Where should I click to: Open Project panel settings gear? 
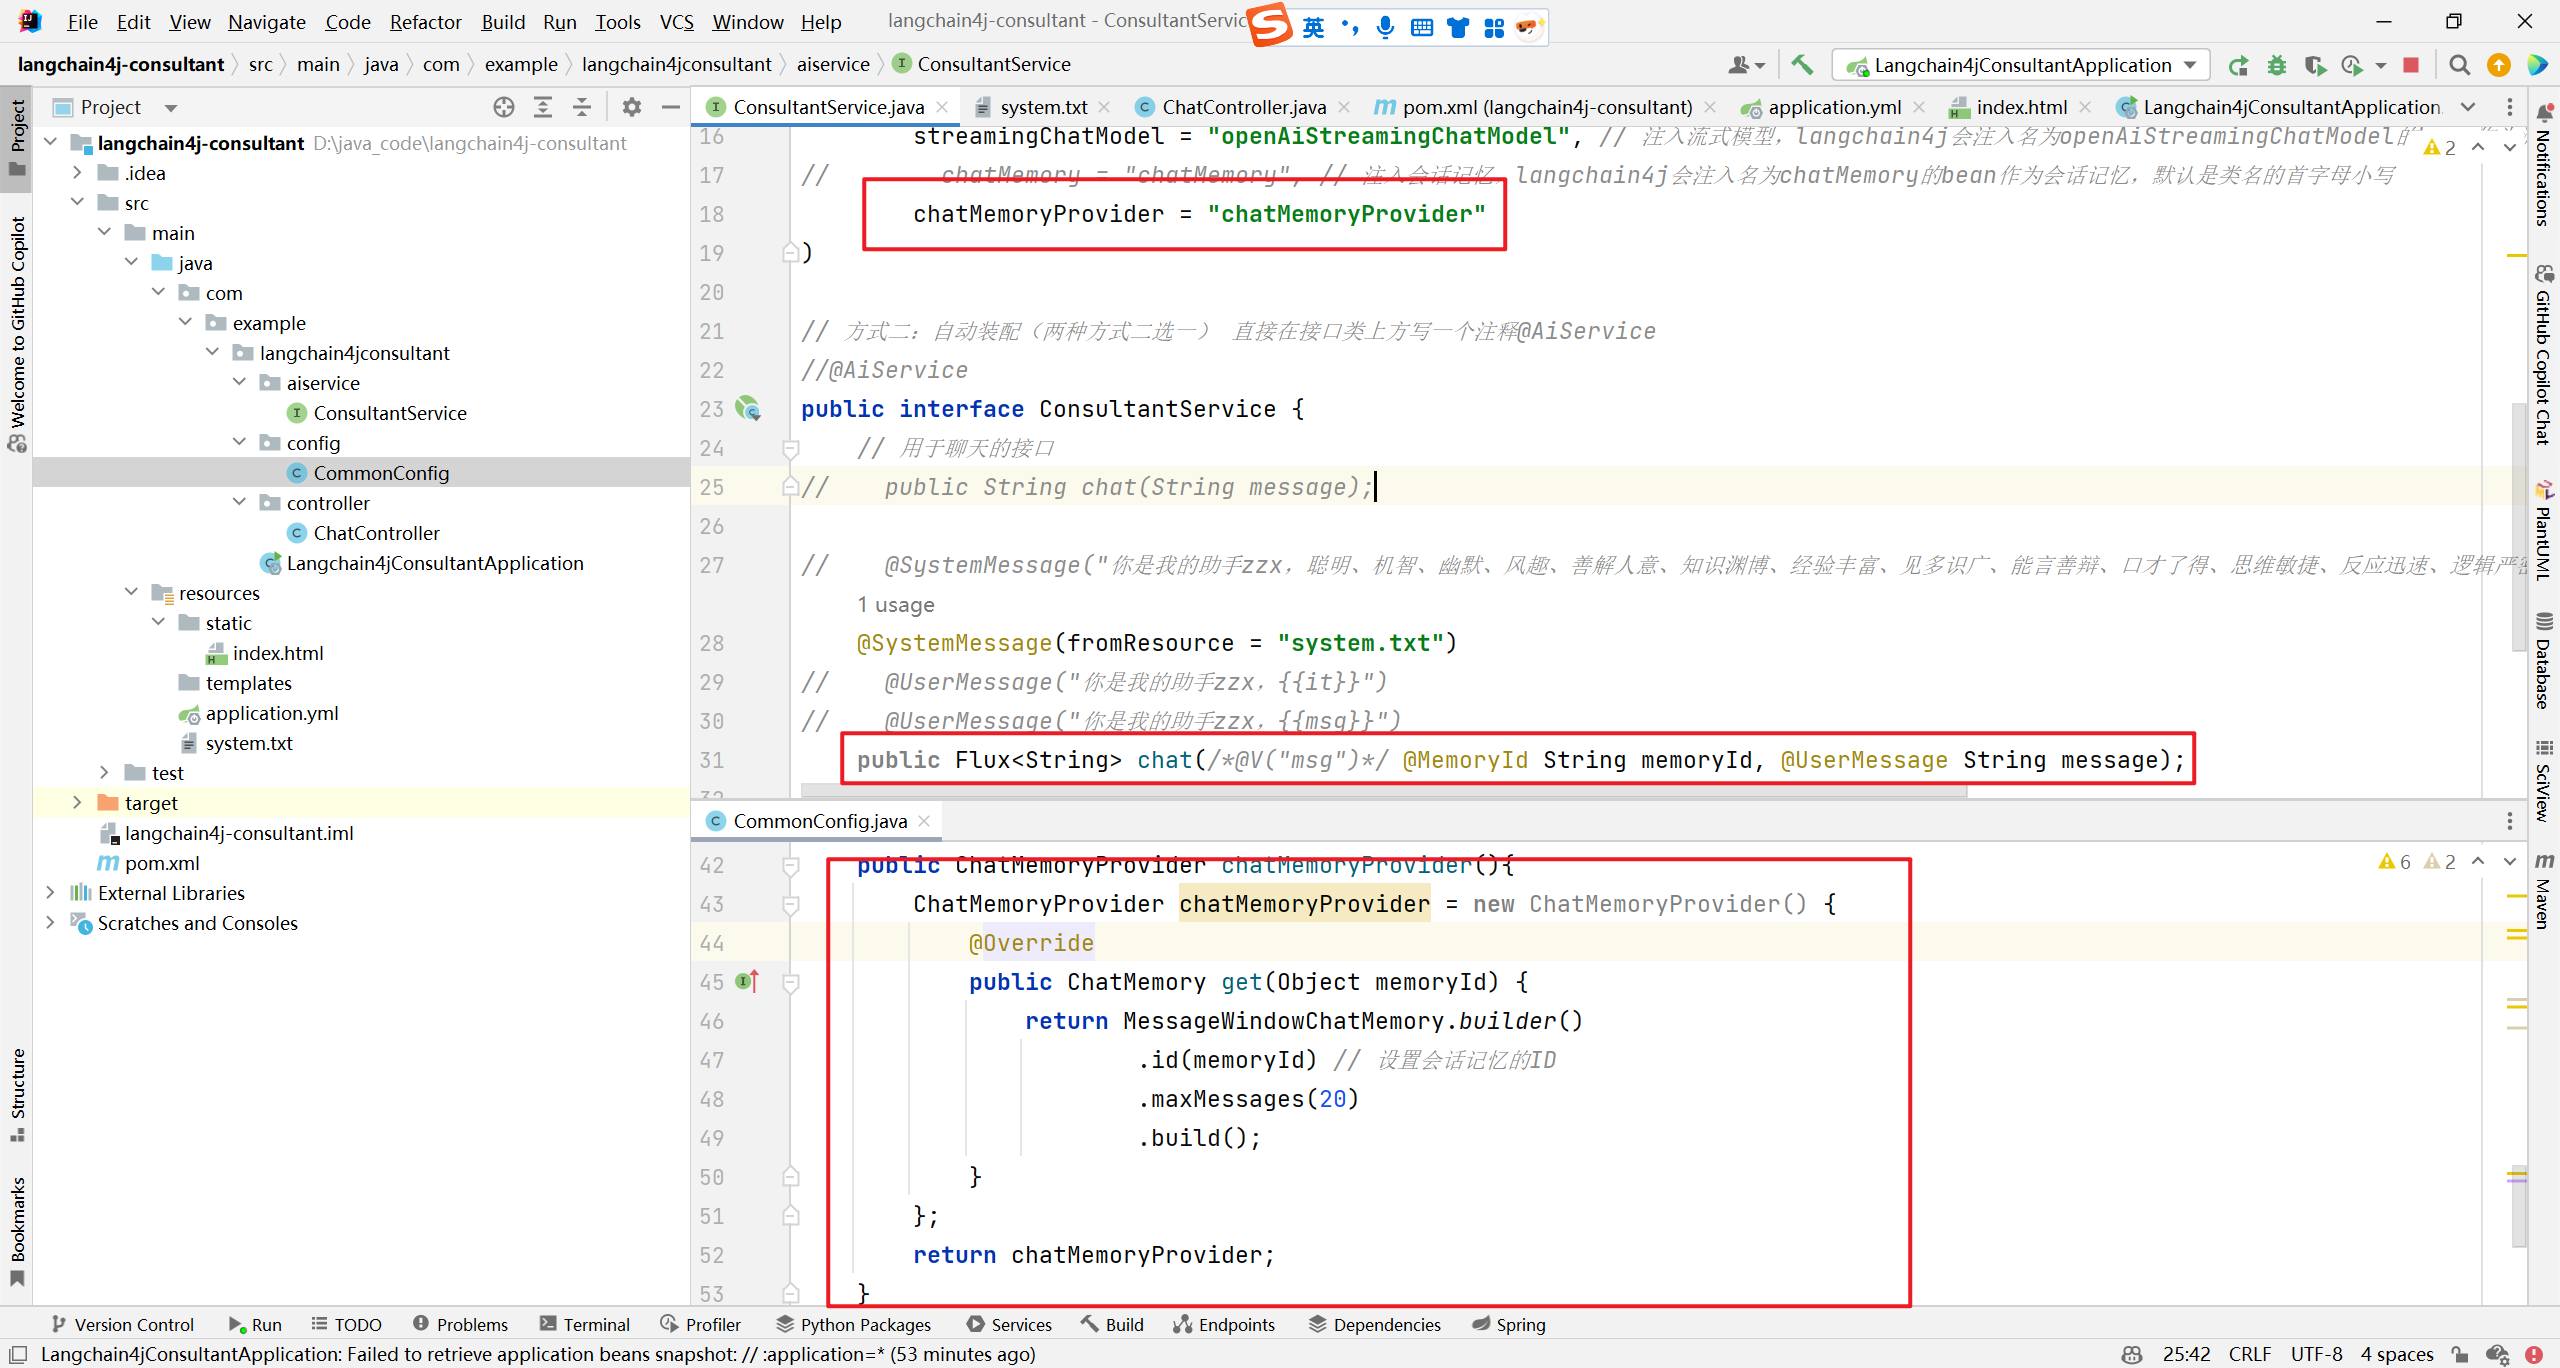[632, 107]
